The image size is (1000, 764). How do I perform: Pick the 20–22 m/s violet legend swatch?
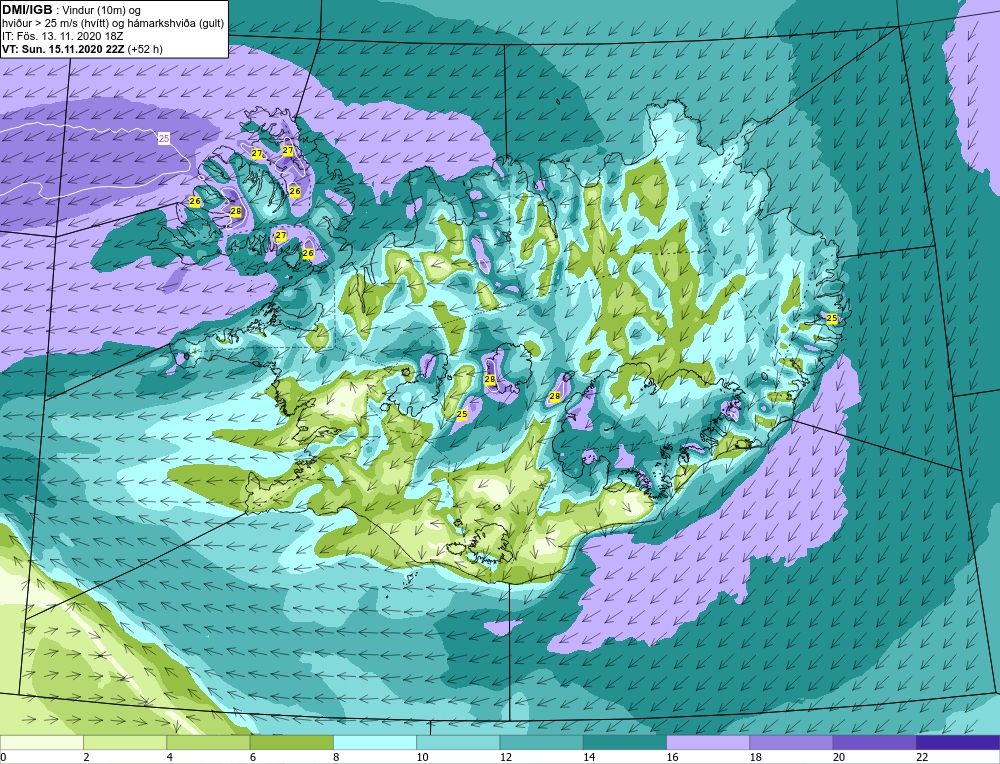point(874,742)
